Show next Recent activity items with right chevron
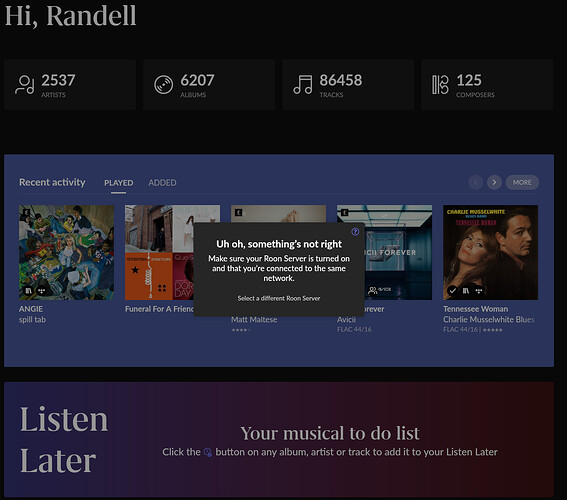This screenshot has height=500, width=567. click(494, 182)
